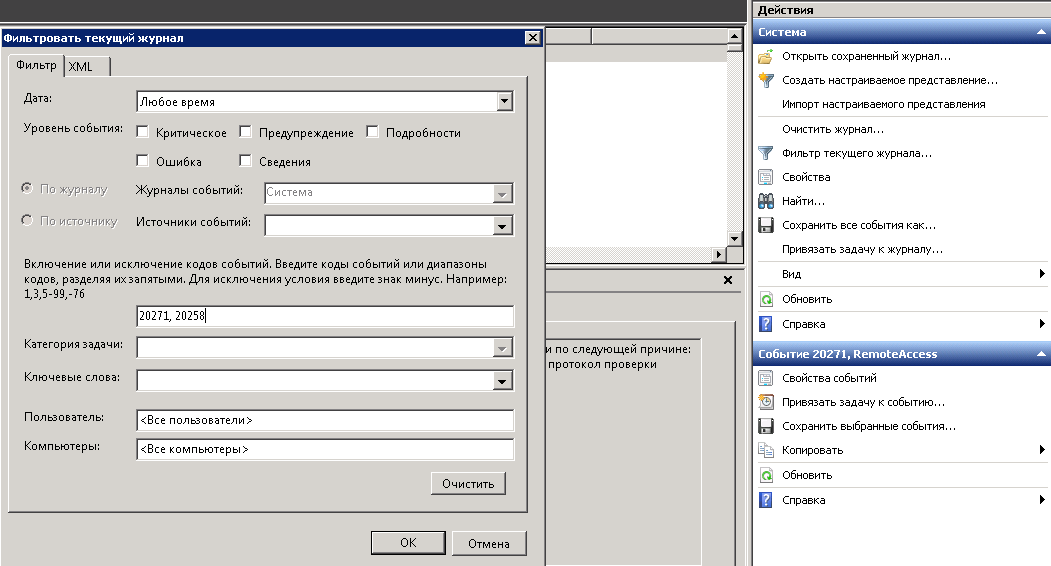Click the log Properties icon in Actions

[x=766, y=178]
